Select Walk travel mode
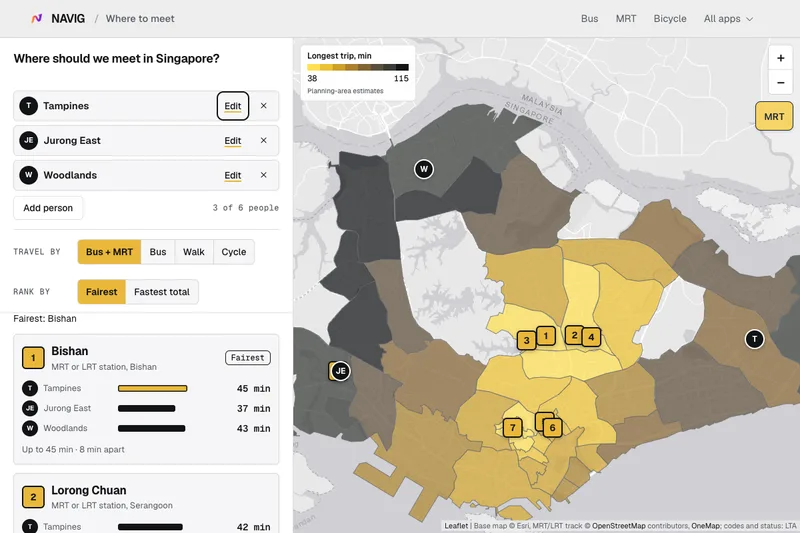Screen dimensions: 800x533 194,252
